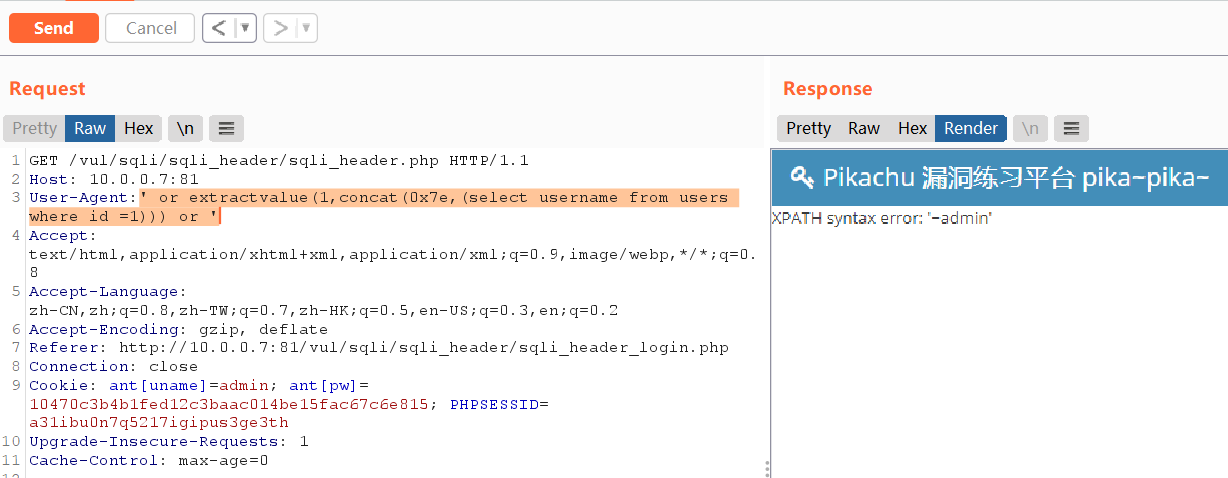Click the Host: 10.0.0.7:81 header line
Screen dimensions: 1228x478
[114, 179]
